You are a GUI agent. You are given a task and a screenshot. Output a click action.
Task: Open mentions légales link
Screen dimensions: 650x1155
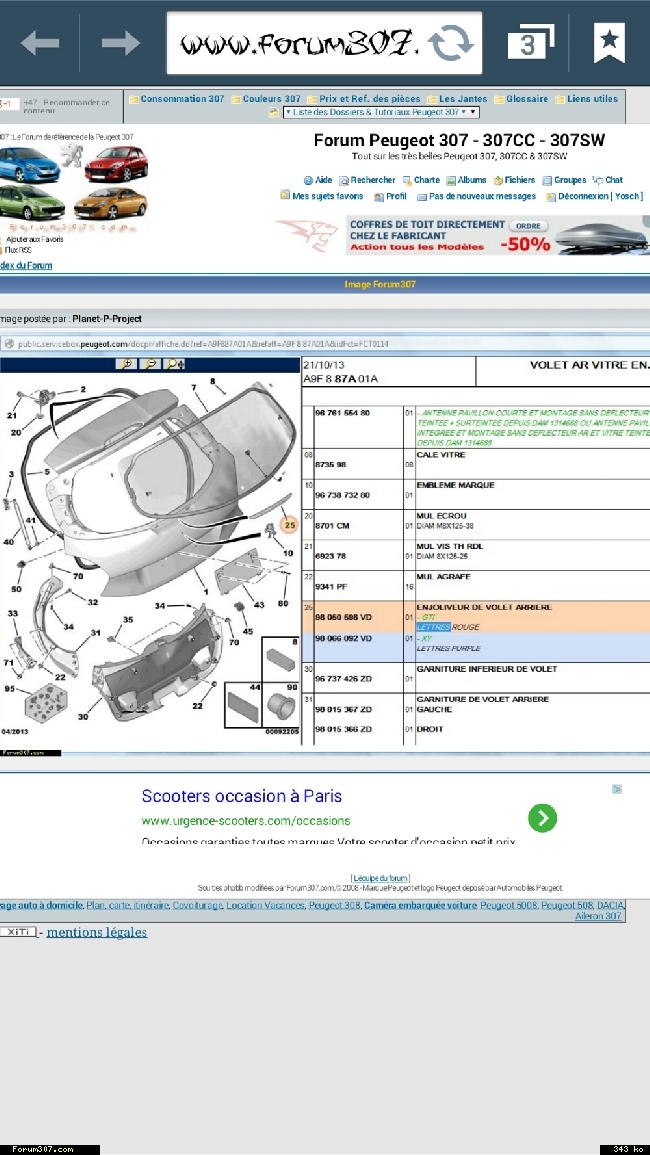[x=97, y=933]
